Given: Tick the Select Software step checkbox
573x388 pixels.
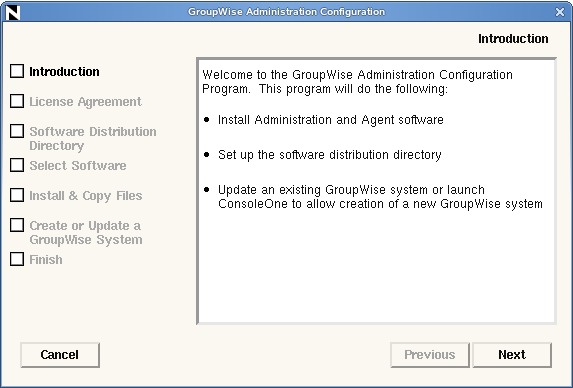Looking at the screenshot, I should pos(17,165).
